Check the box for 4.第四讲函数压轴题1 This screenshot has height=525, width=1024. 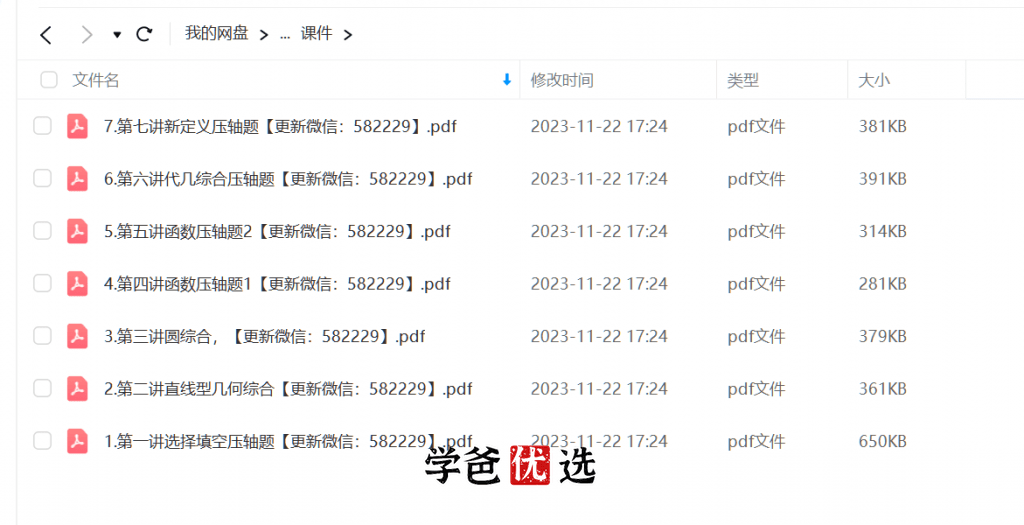coord(42,283)
